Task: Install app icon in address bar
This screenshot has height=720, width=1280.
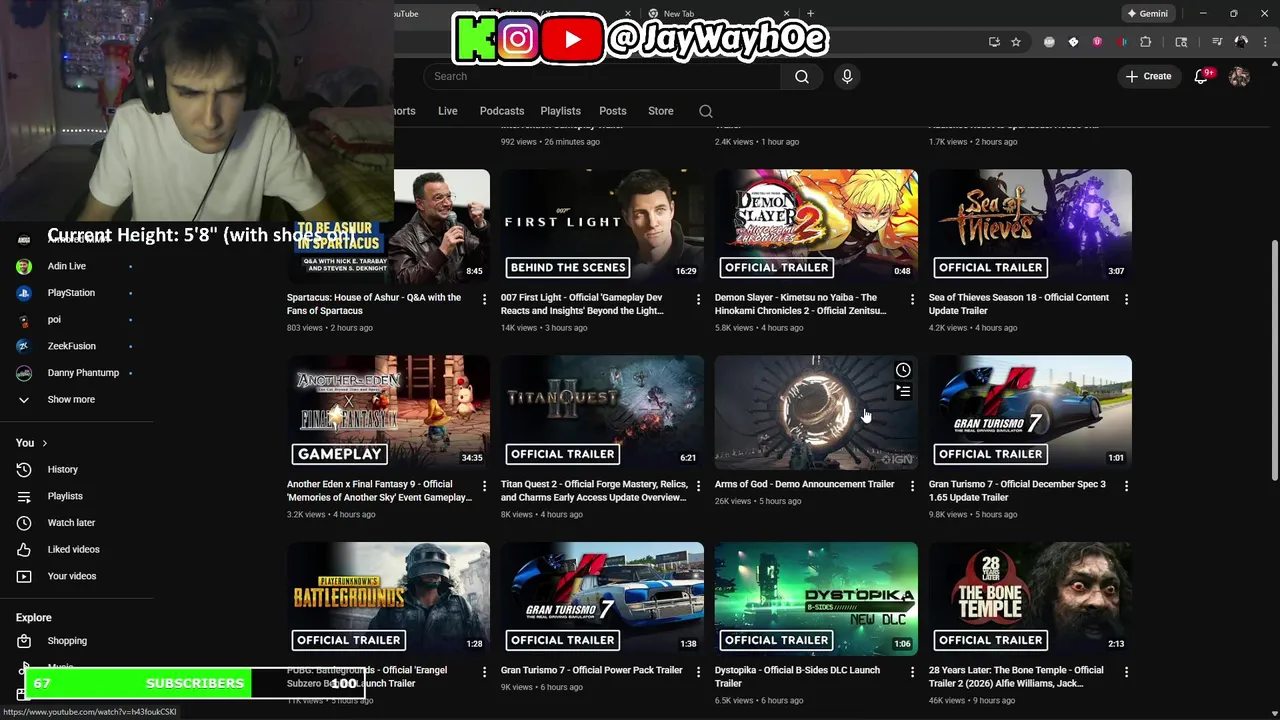Action: tap(994, 42)
